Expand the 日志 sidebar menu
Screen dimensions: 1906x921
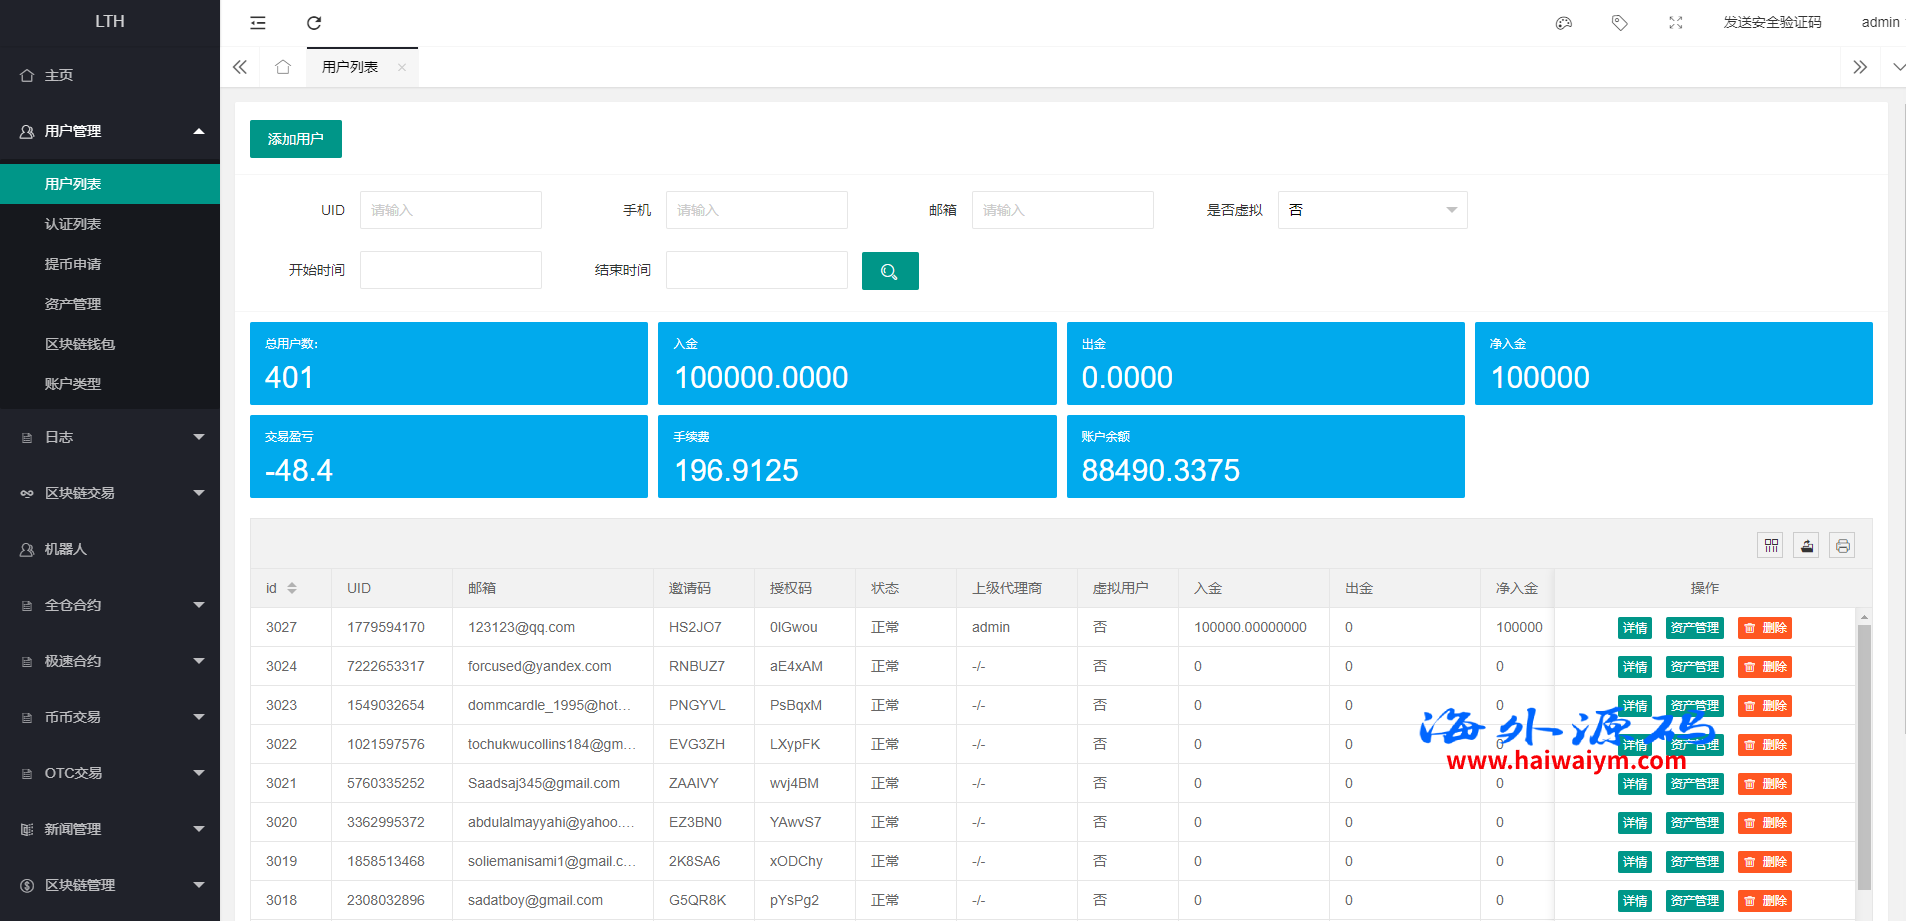pos(110,437)
